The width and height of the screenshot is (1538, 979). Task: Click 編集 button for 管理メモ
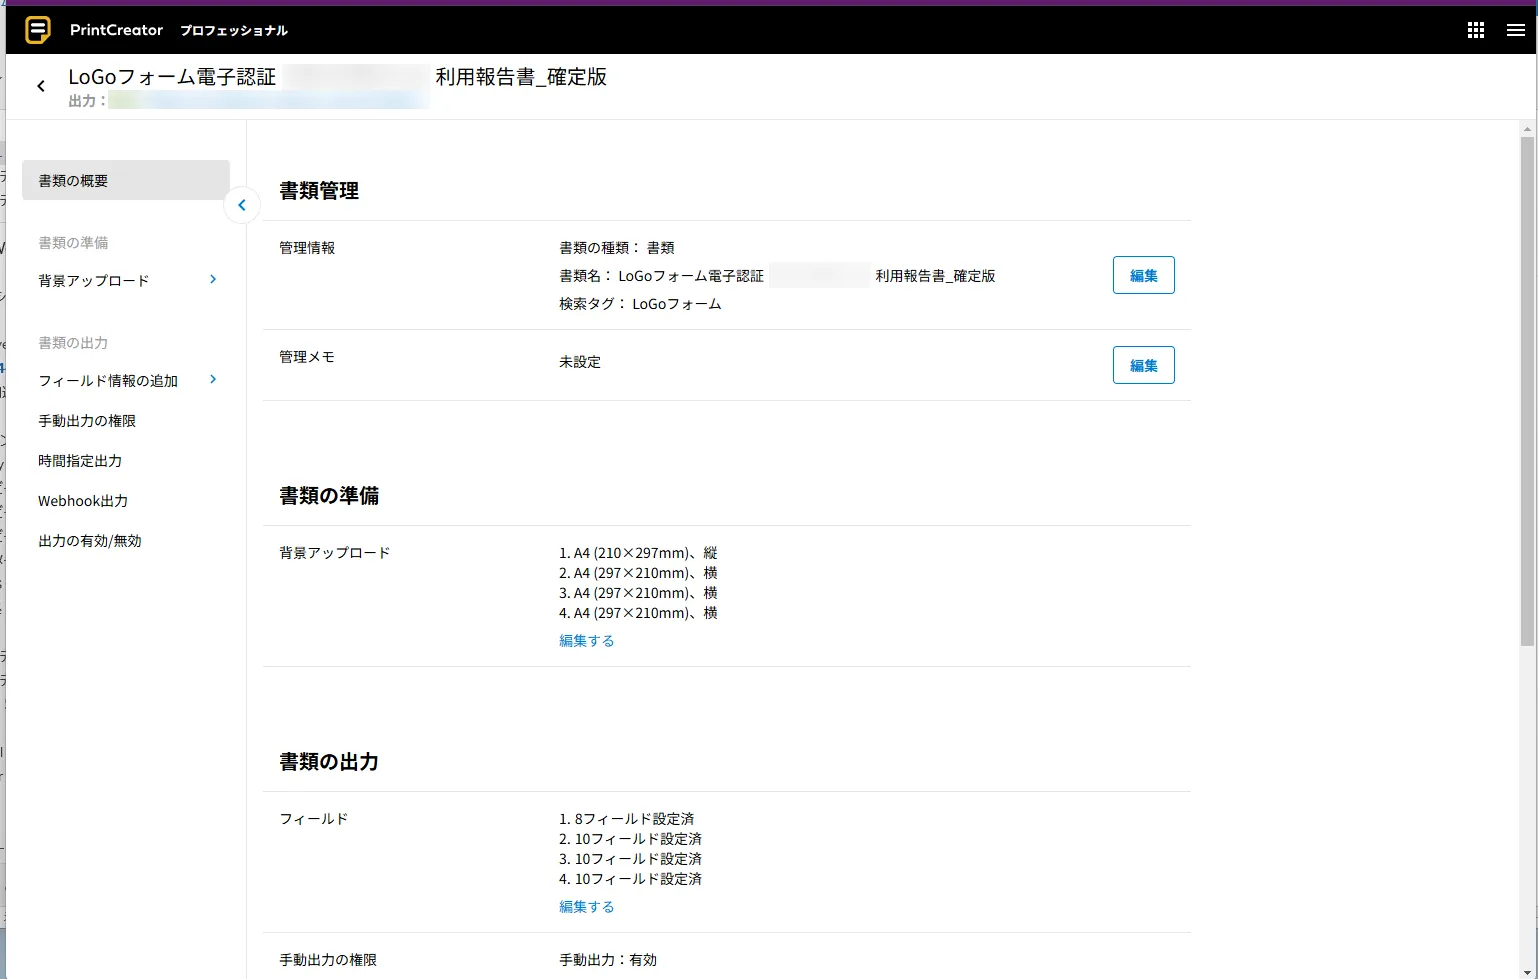[1143, 366]
